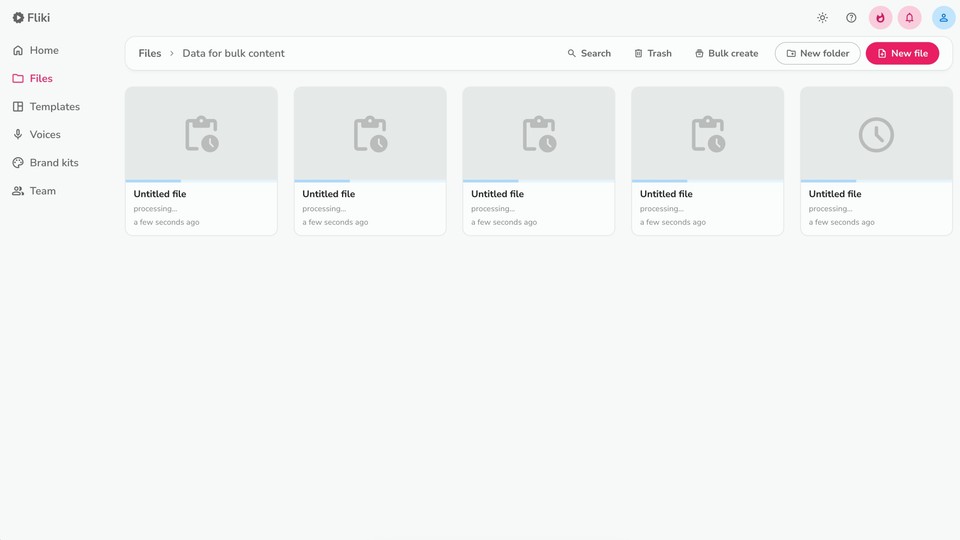Go to Home in the sidebar
Viewport: 960px width, 540px height.
coord(44,50)
